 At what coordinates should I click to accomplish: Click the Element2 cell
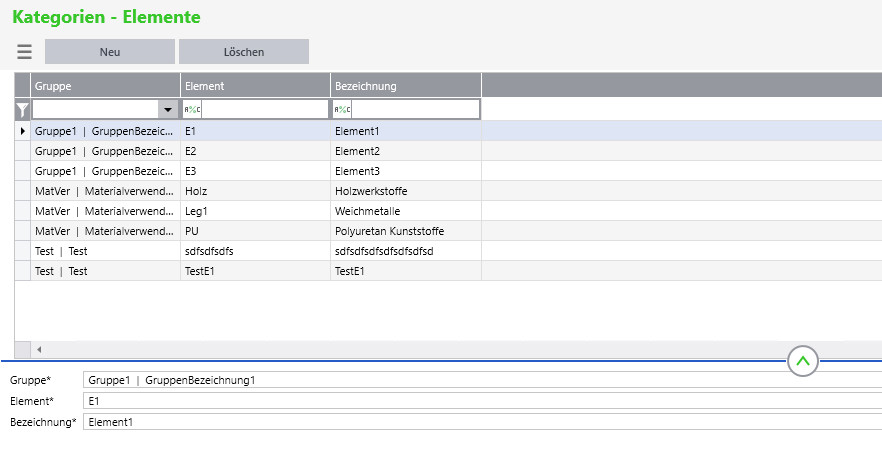(406, 151)
